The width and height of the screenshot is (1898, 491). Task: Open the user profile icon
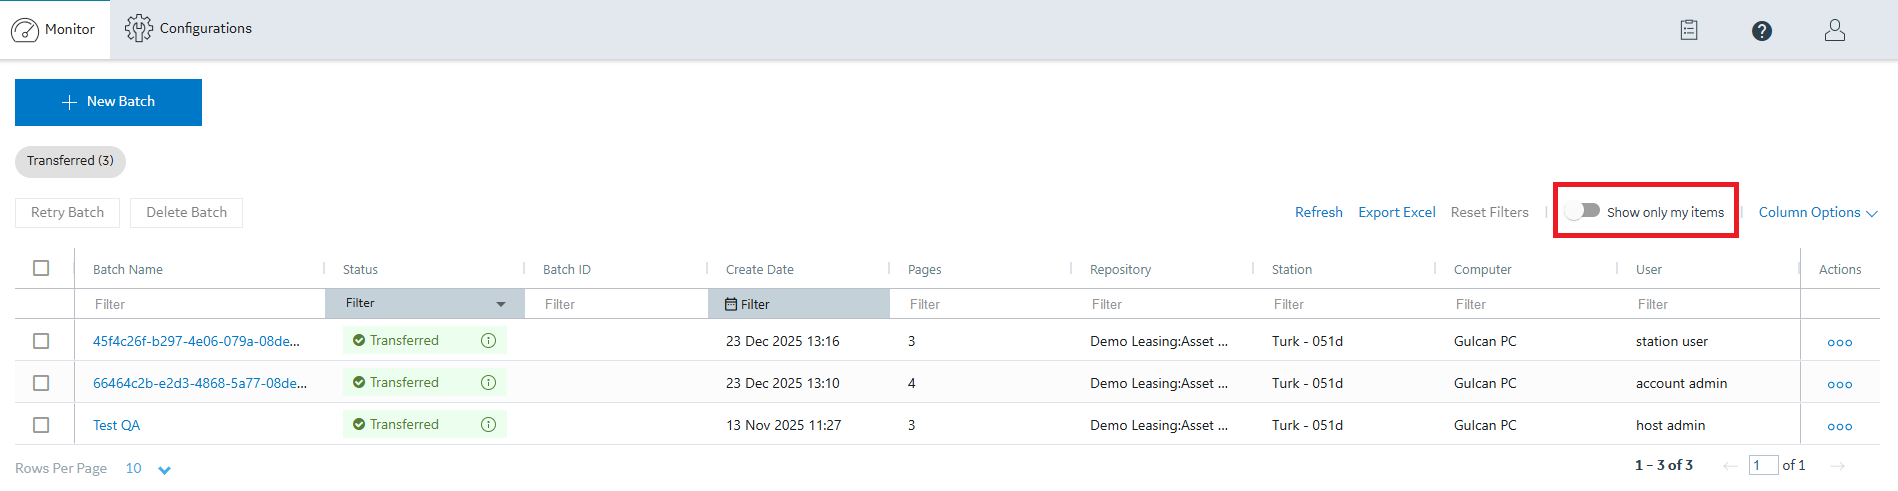point(1835,30)
